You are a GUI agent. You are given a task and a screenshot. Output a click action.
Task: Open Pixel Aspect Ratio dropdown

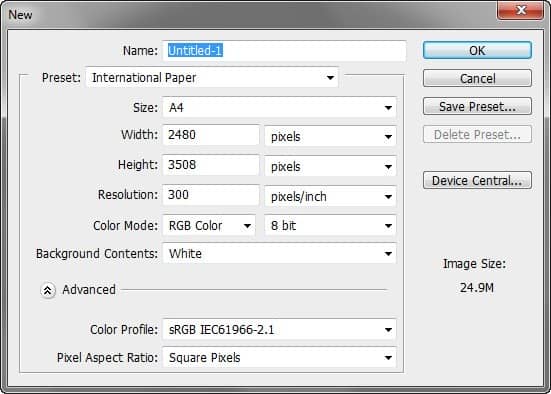[279, 357]
